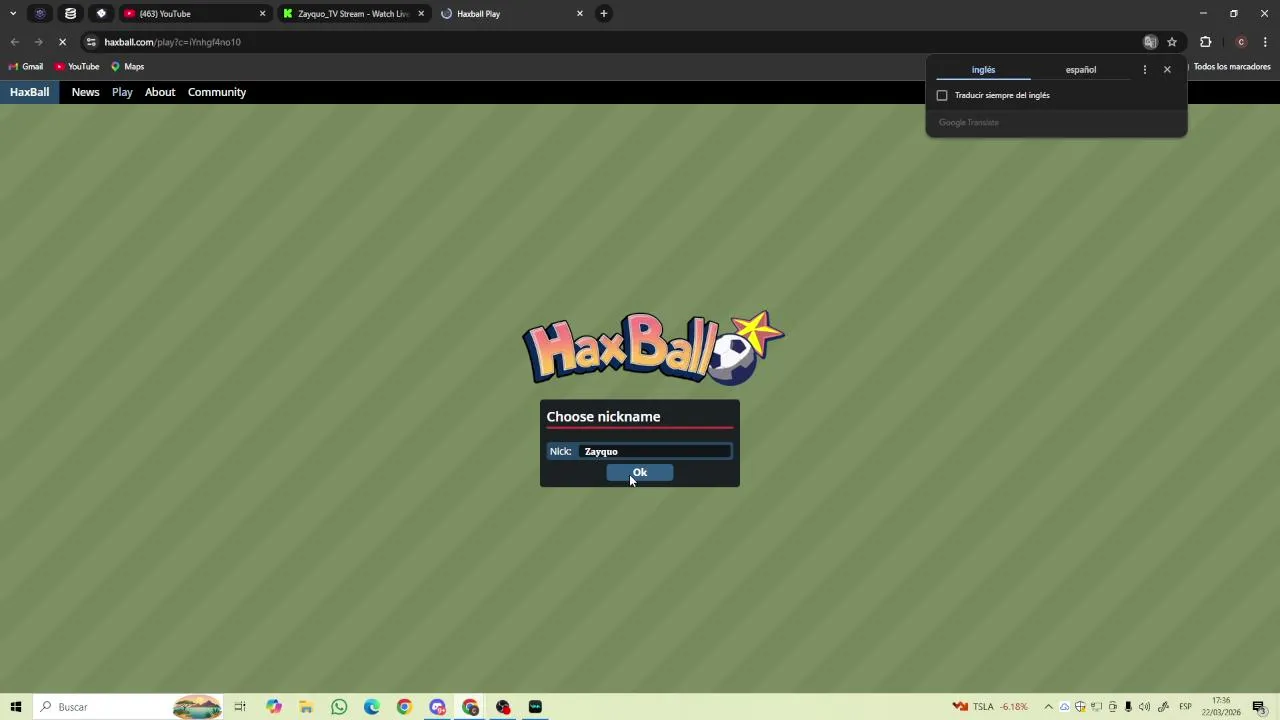Select the español tab in translate popup
Screen dimensions: 1280x720
1081,70
